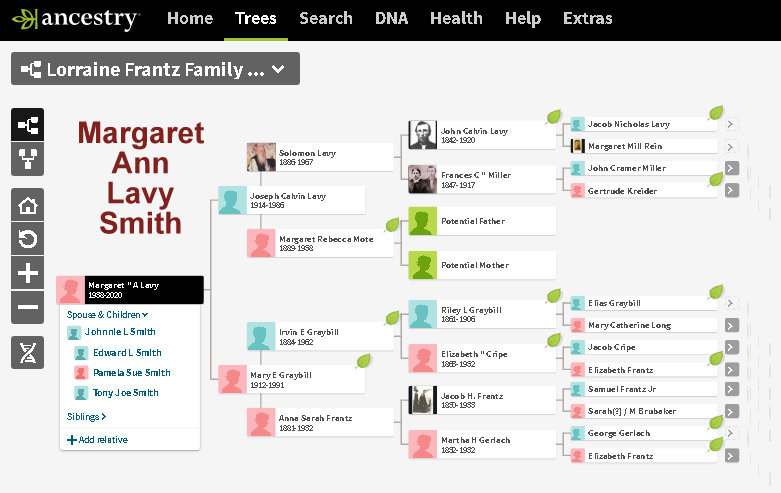This screenshot has height=493, width=781.
Task: Open Pamela Sue Smith's profile link
Action: coord(131,373)
